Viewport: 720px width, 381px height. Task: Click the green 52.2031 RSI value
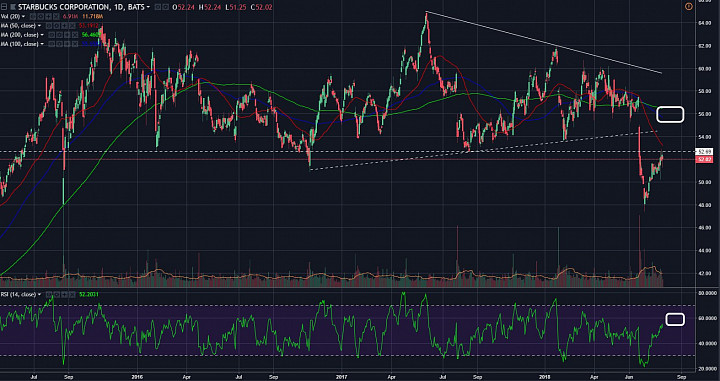(89, 294)
